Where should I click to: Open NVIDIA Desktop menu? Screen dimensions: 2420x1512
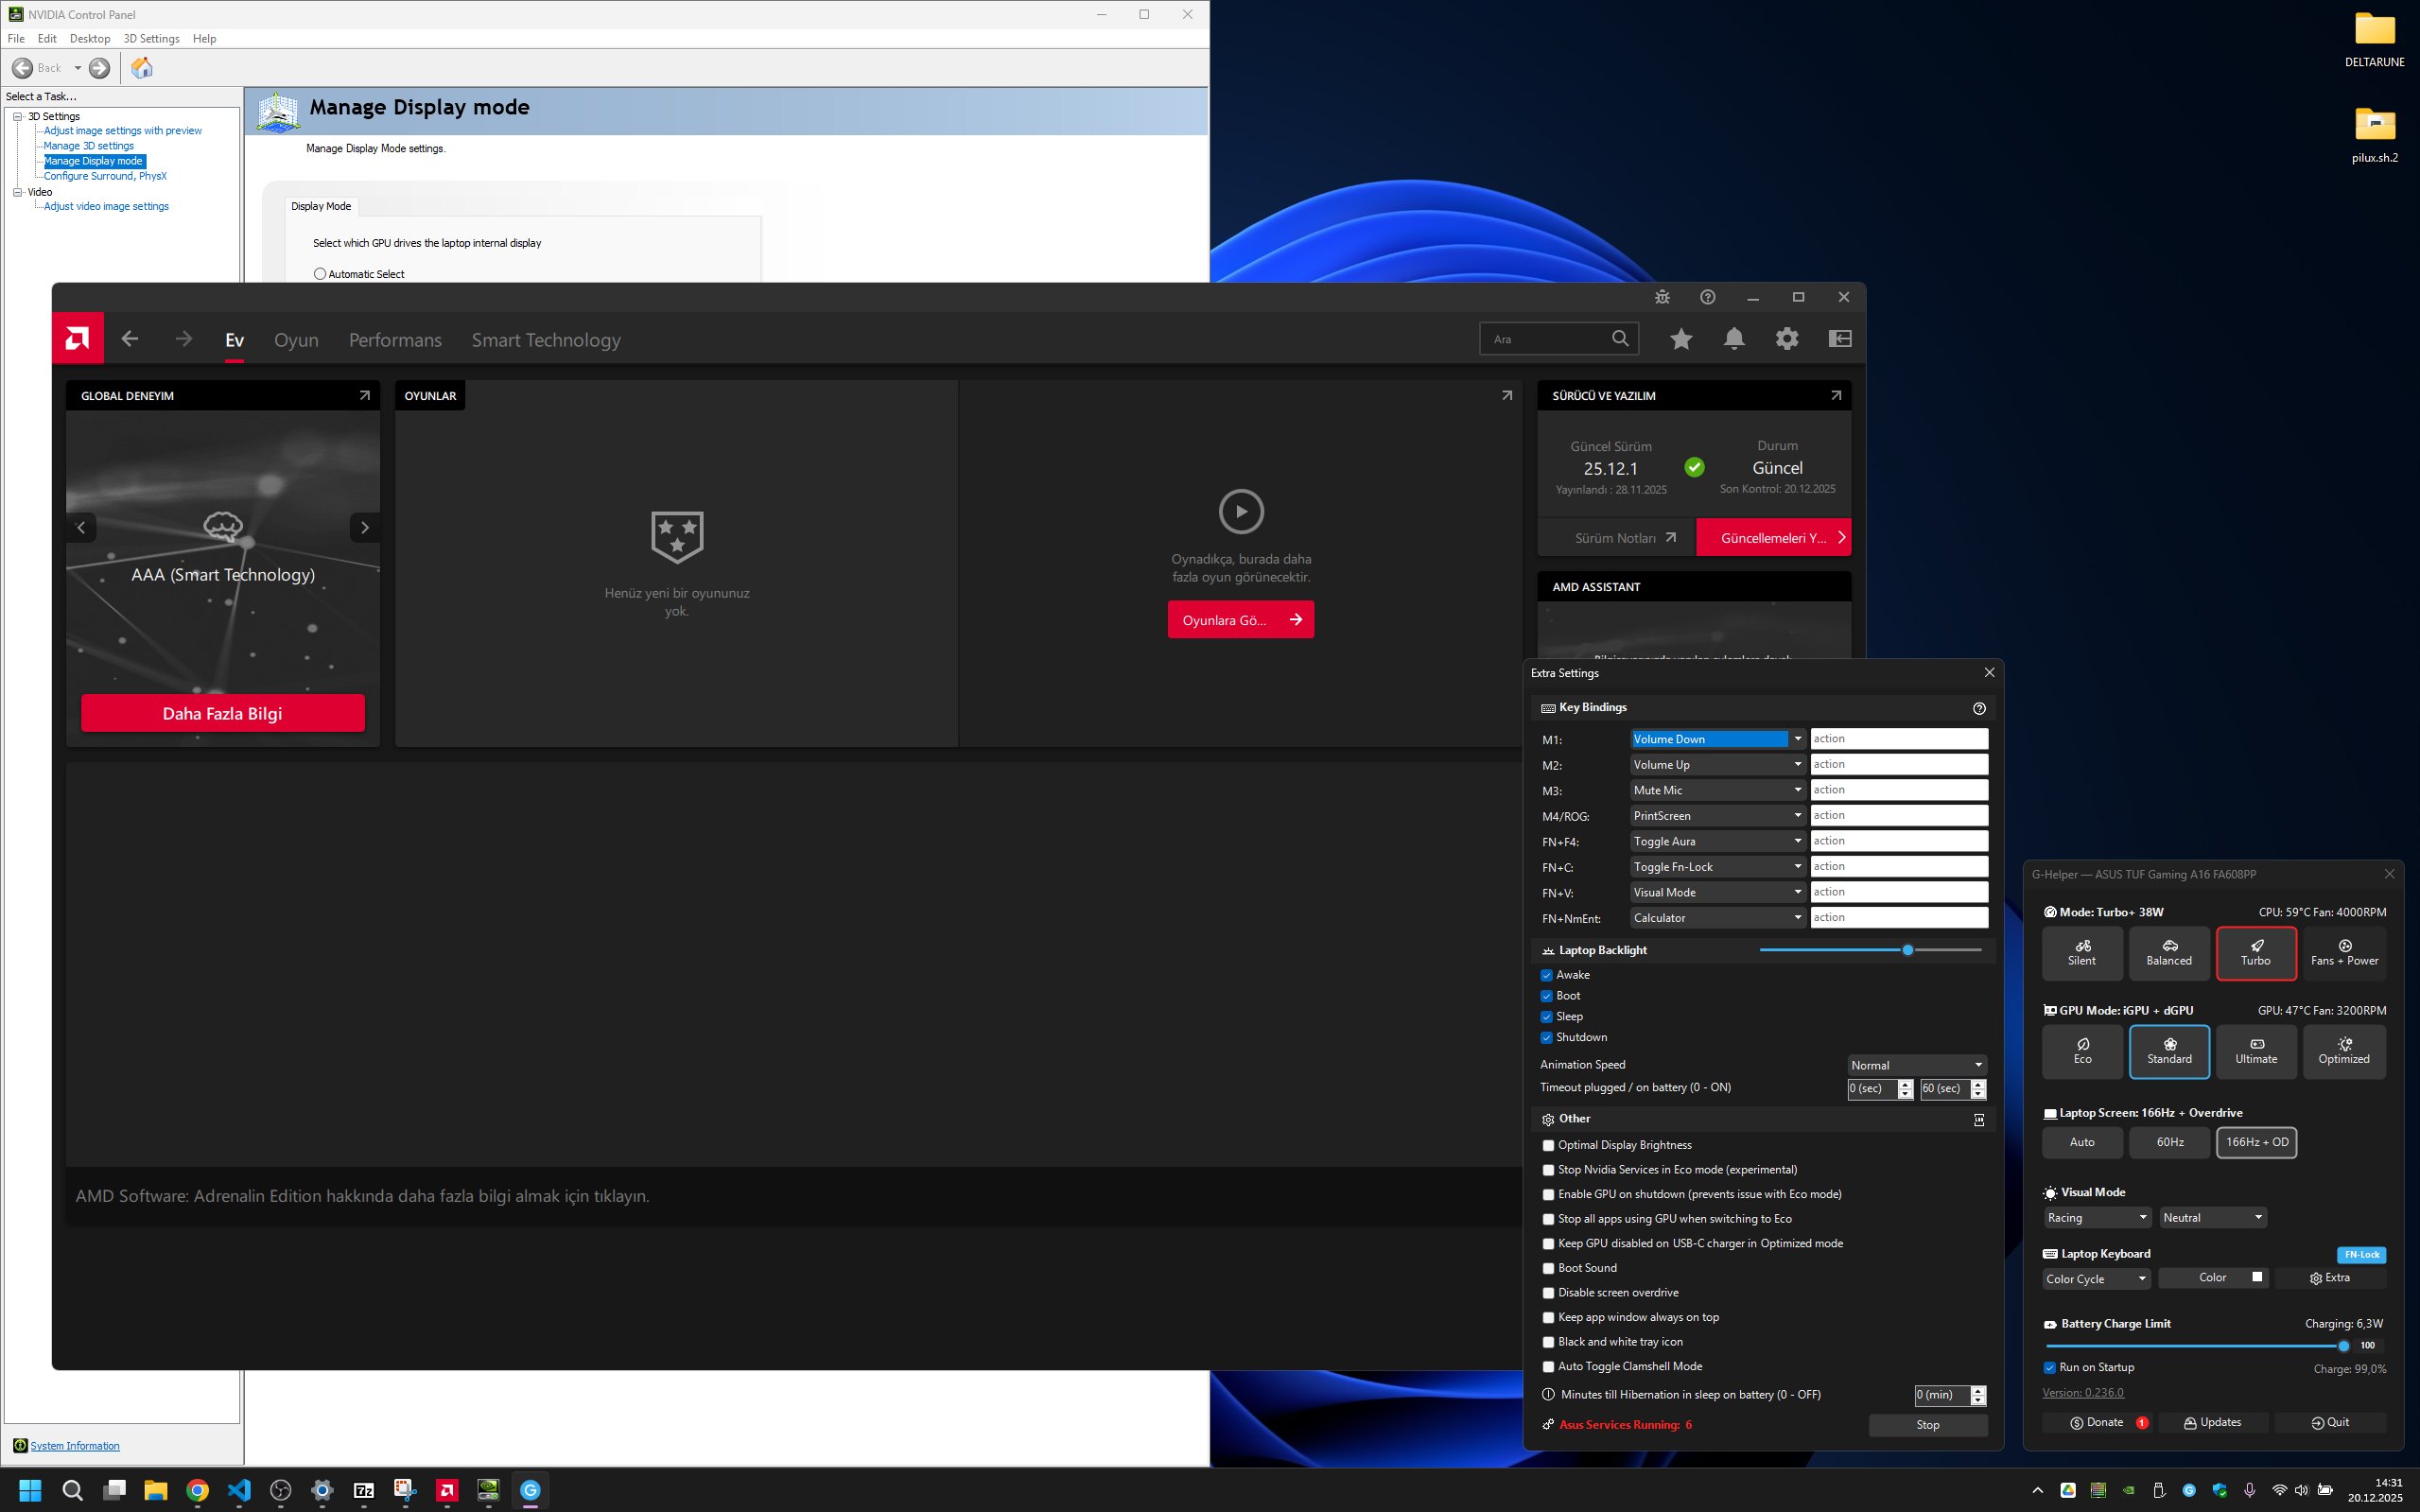tap(90, 38)
